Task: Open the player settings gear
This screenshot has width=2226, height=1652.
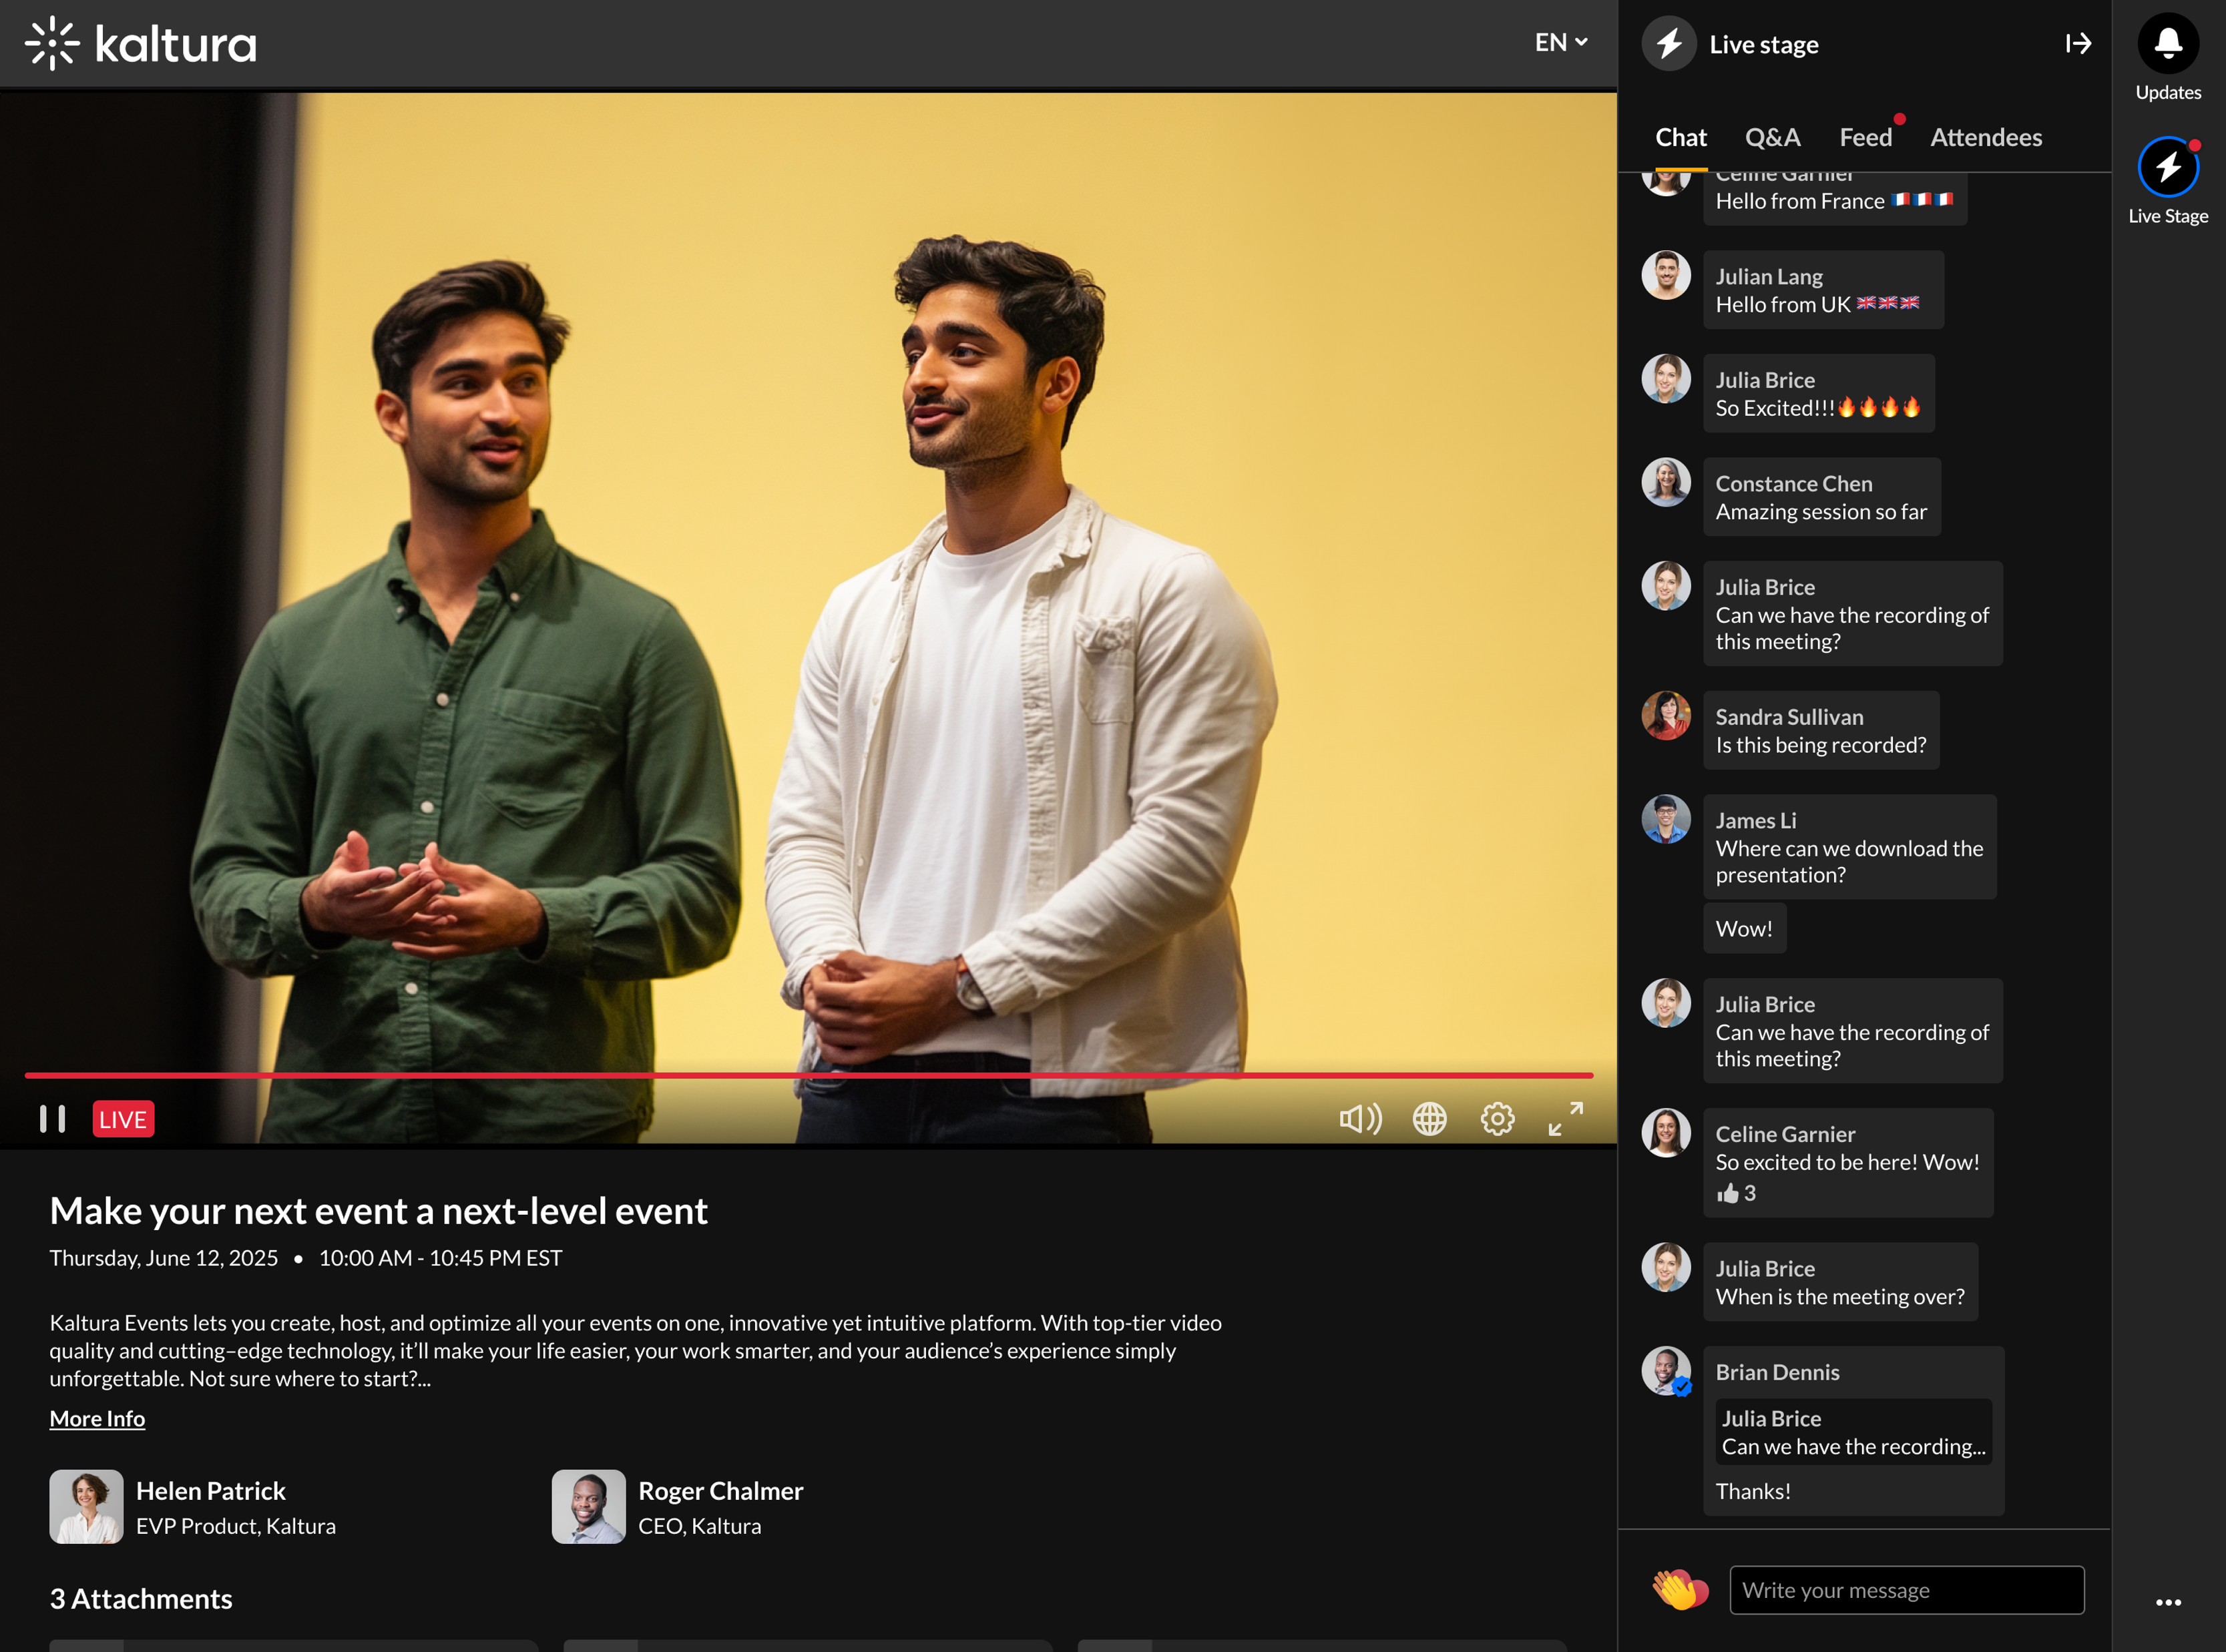Action: [1497, 1119]
